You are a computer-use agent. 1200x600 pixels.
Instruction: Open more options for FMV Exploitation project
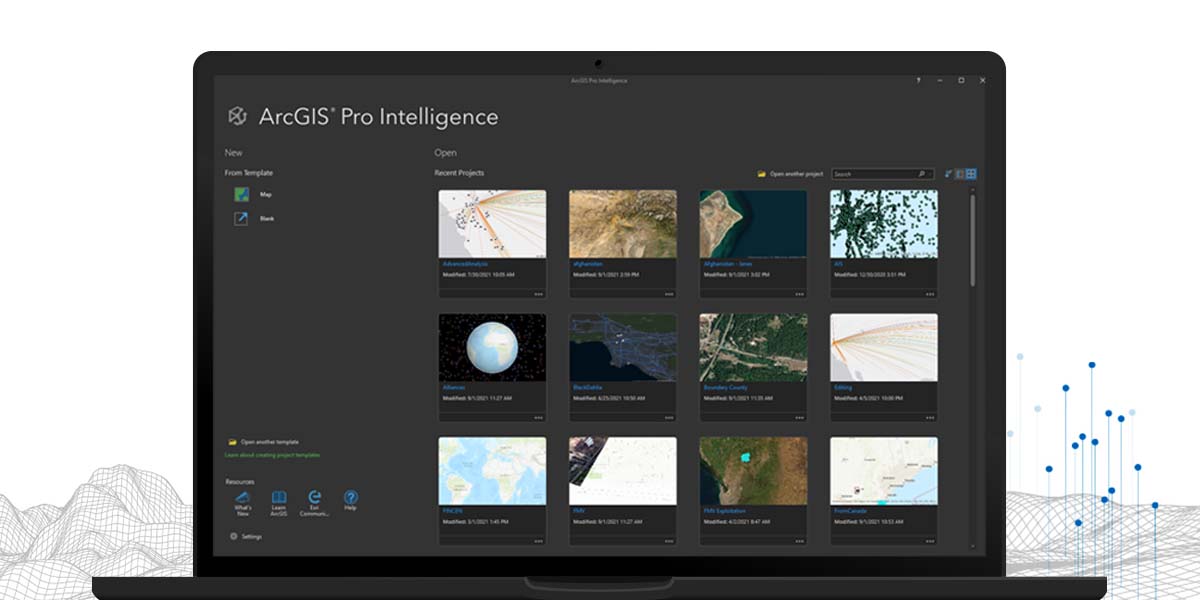(800, 541)
